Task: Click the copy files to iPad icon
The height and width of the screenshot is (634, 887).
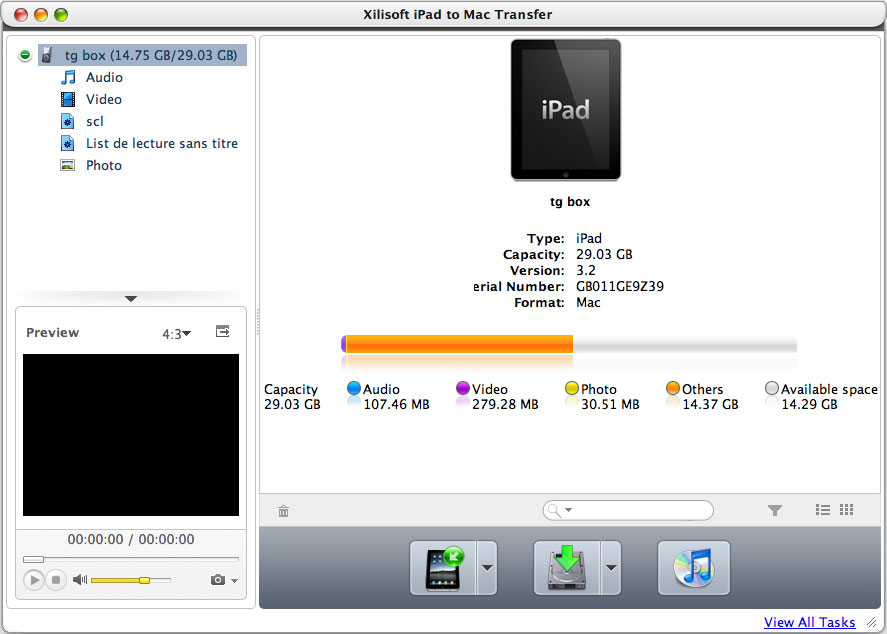Action: coord(444,568)
